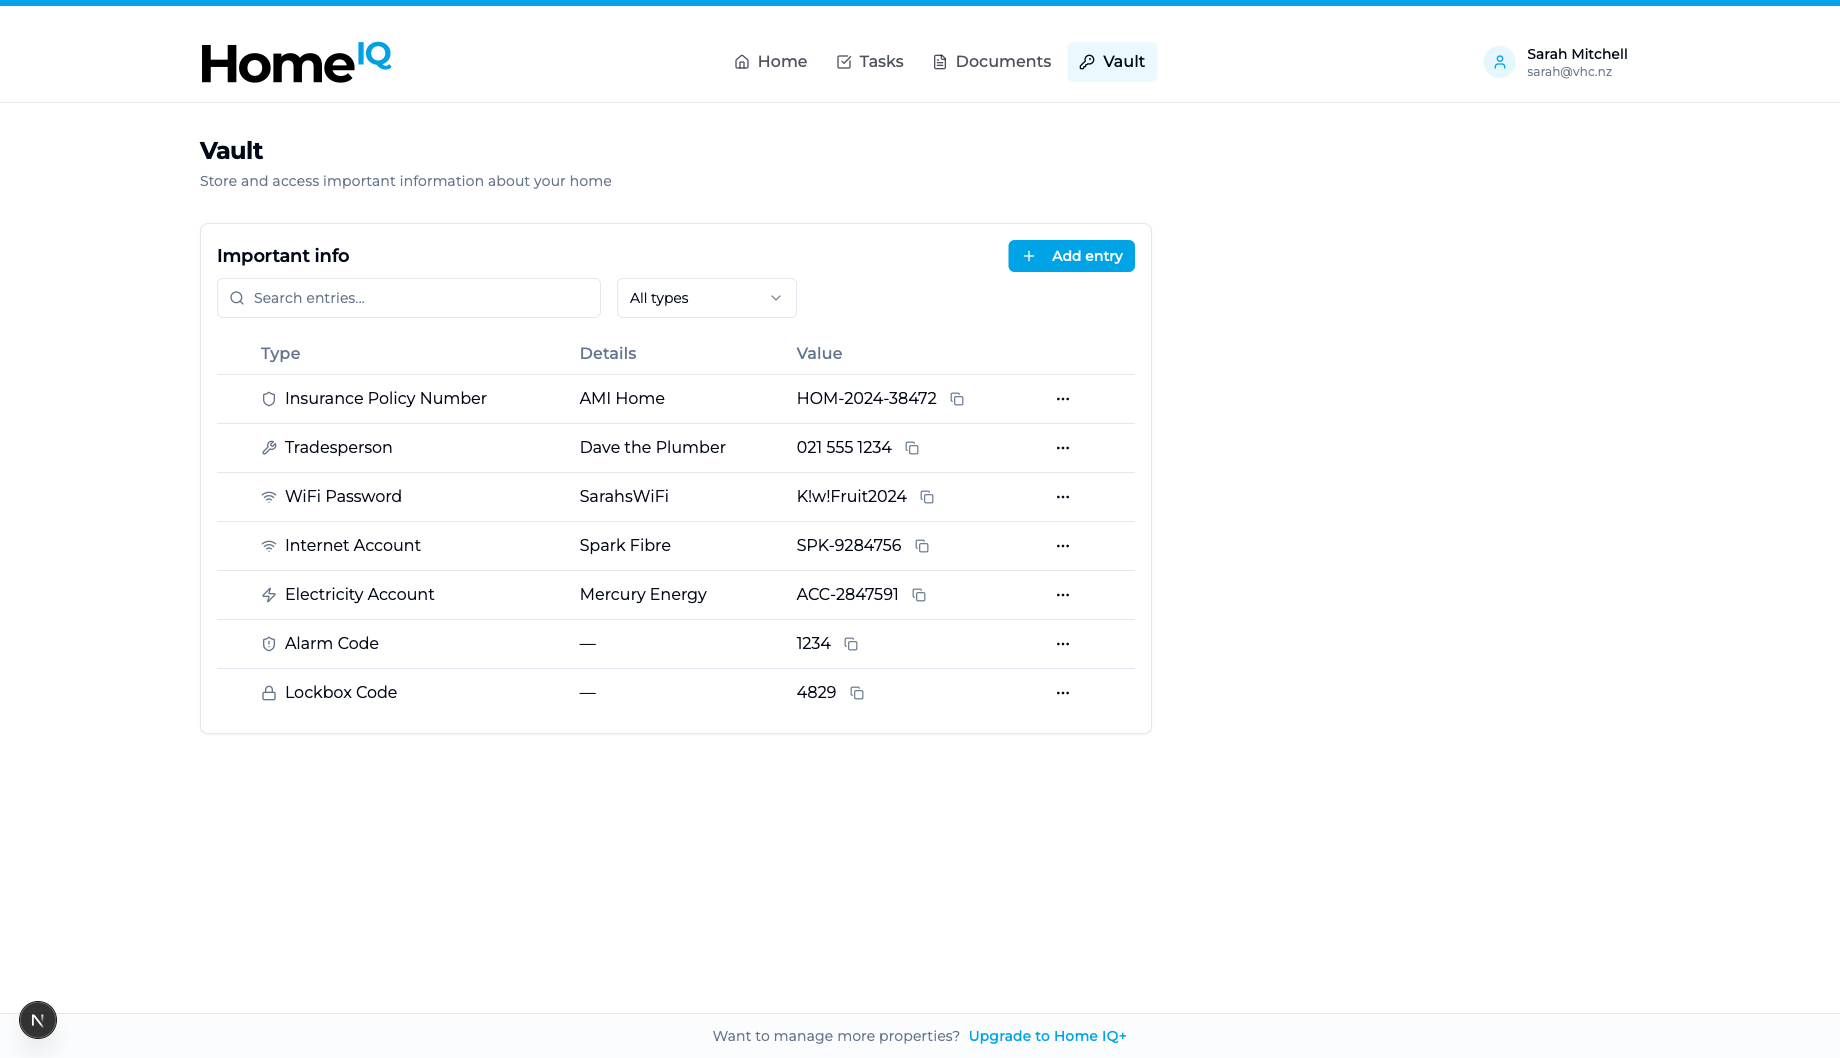Switch to the Documents tab

pos(992,62)
